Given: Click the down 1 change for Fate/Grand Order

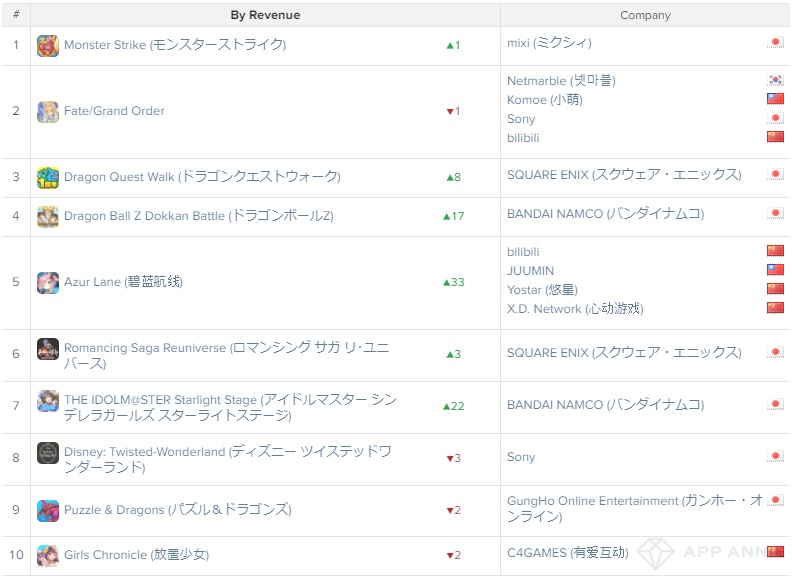Looking at the screenshot, I should [453, 111].
